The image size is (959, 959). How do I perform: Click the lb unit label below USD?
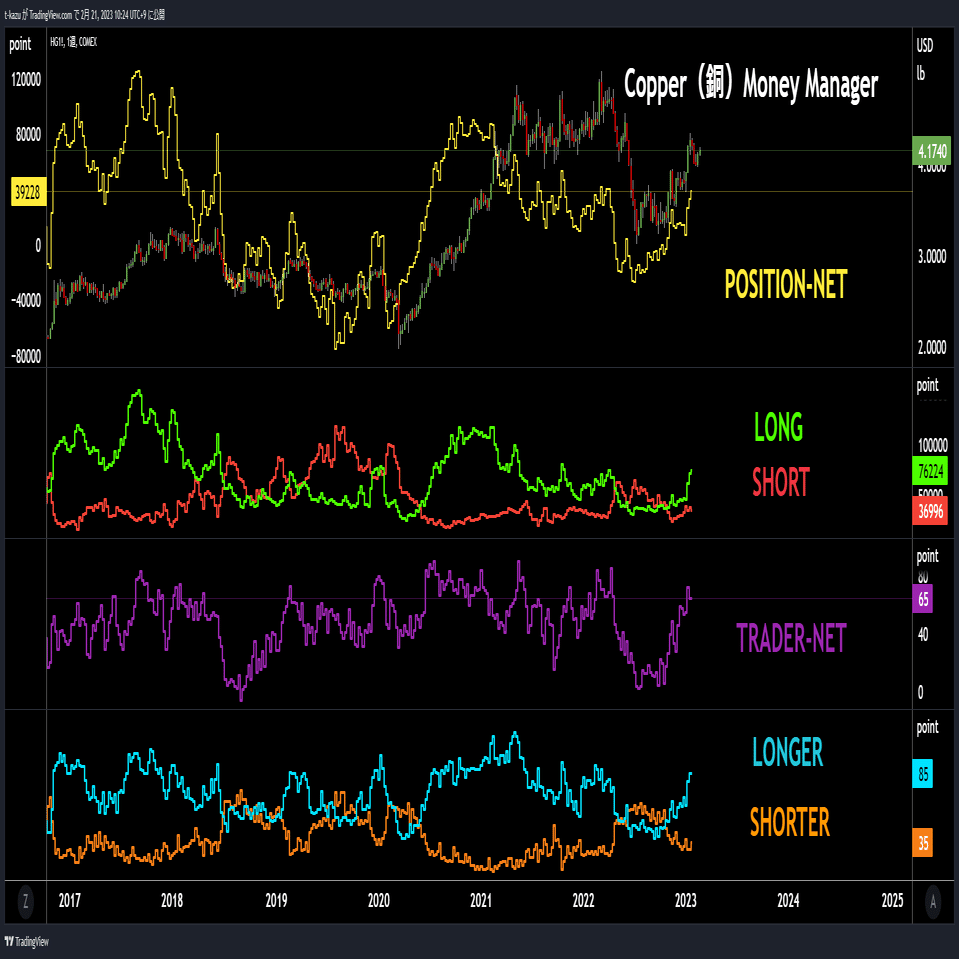click(x=920, y=73)
